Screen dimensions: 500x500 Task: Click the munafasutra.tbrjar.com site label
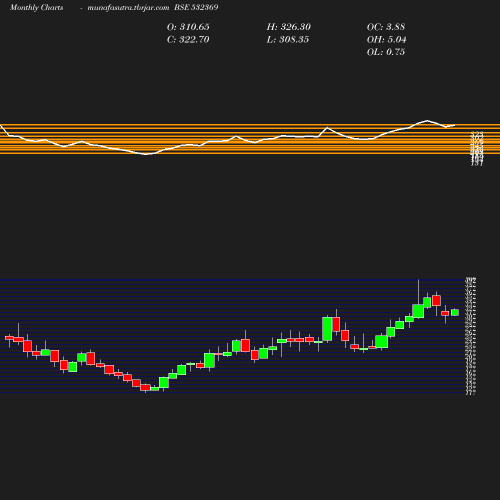pyautogui.click(x=128, y=8)
